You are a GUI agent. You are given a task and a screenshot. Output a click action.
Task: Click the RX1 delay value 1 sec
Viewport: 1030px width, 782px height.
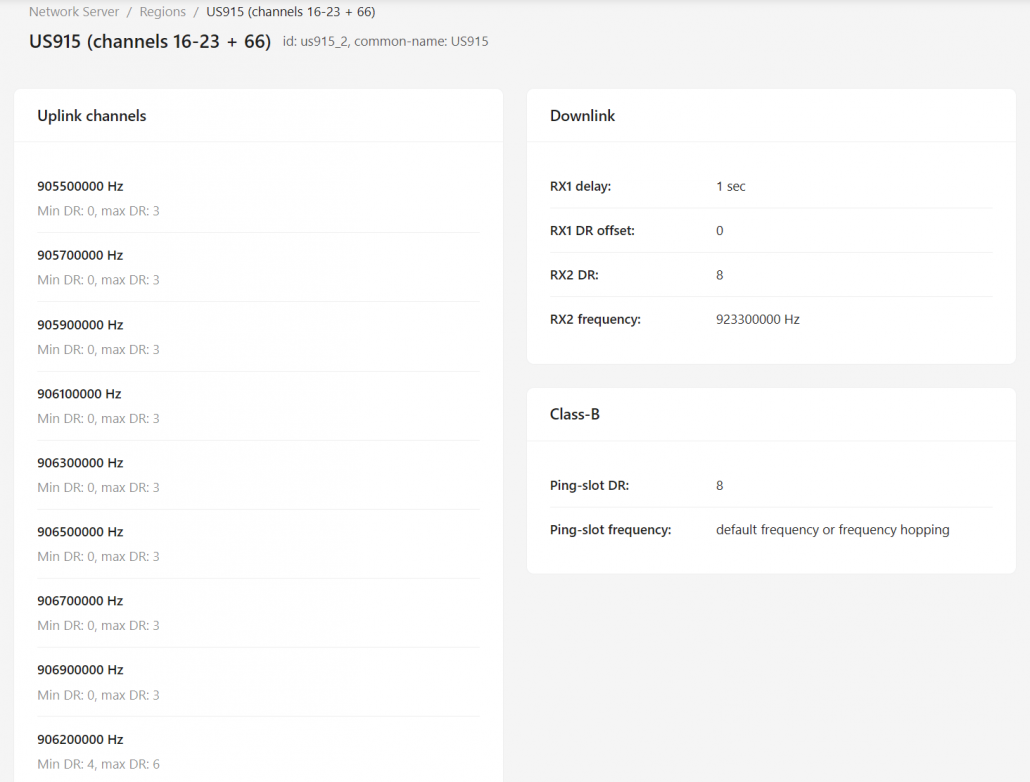click(731, 187)
